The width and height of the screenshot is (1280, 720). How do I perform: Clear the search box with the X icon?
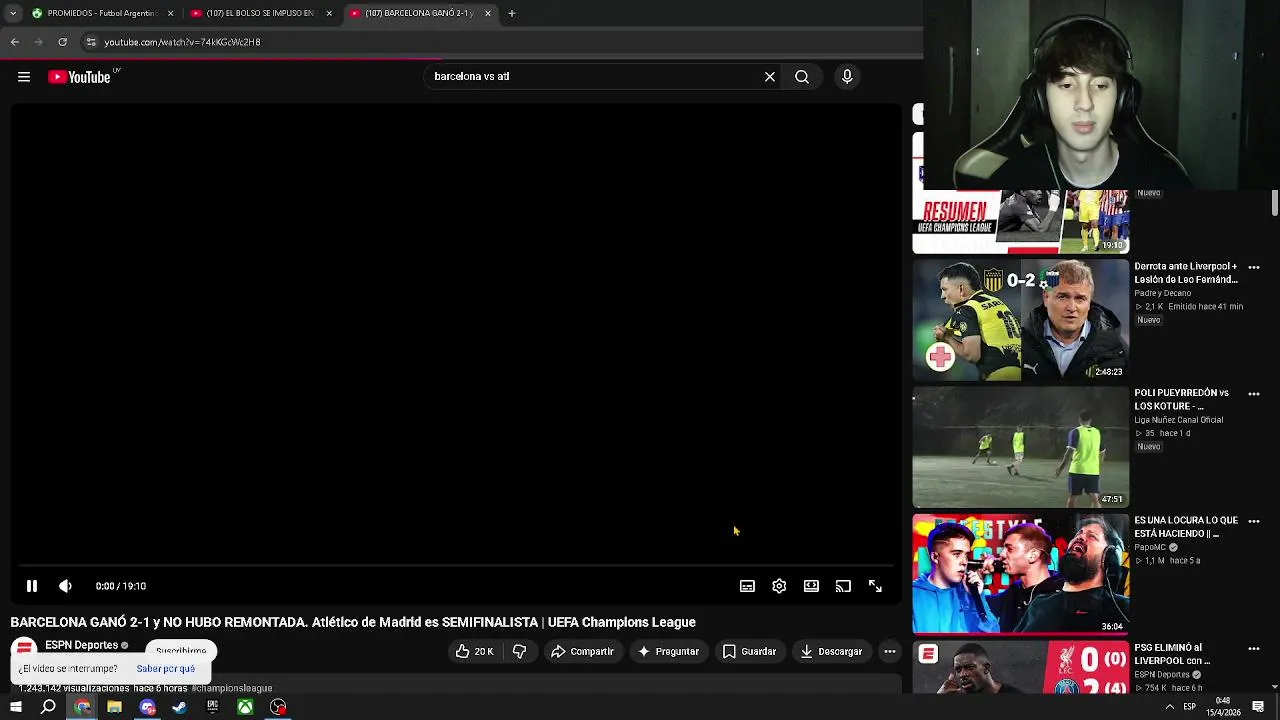[x=770, y=76]
